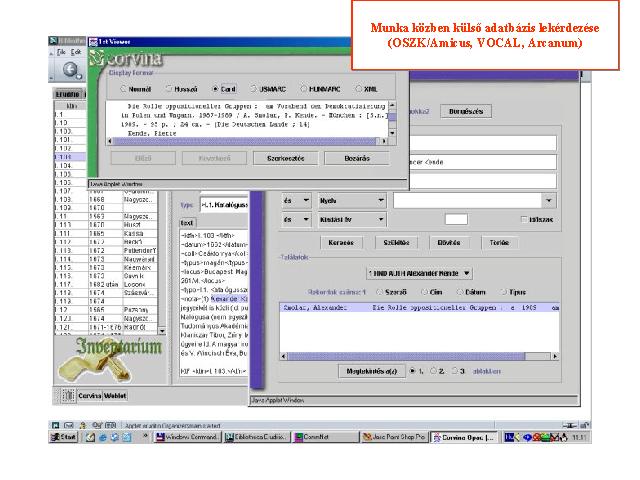
Task: Switch to Jasc Paint Shop Pro taskbar button
Action: 395,437
